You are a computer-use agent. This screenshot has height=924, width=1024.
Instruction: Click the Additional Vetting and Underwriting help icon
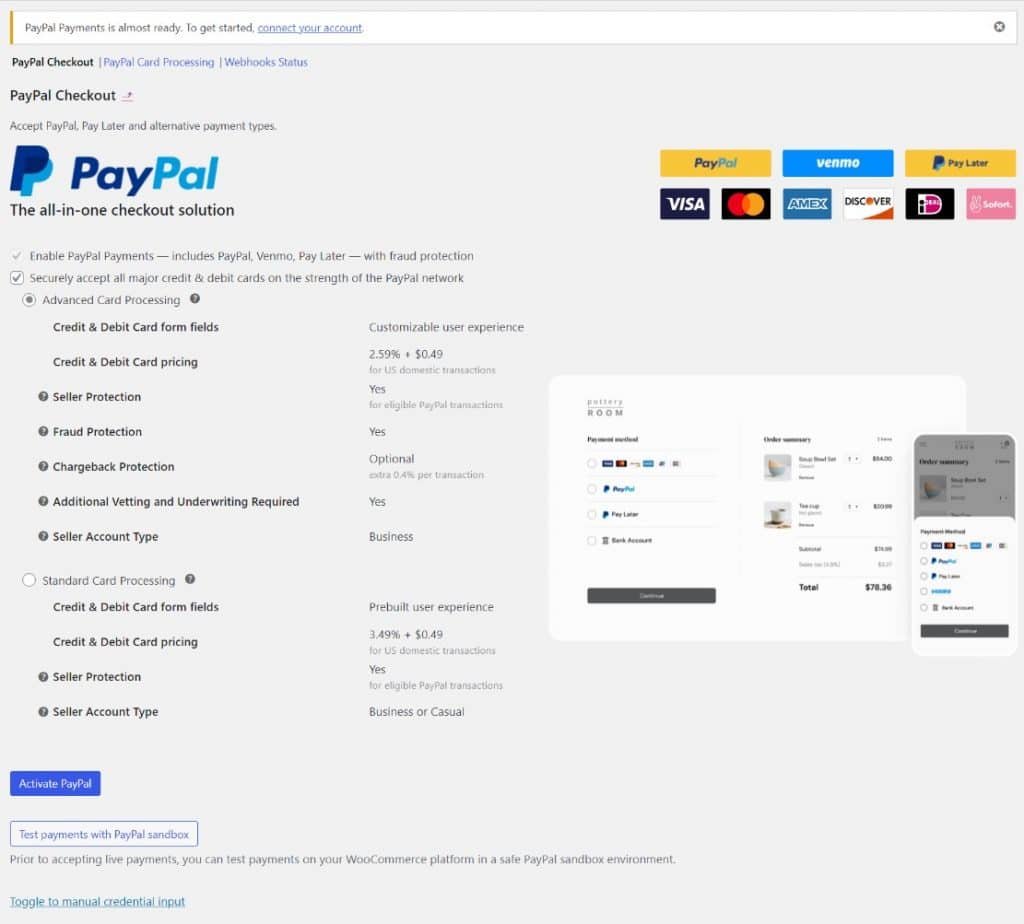pyautogui.click(x=43, y=501)
